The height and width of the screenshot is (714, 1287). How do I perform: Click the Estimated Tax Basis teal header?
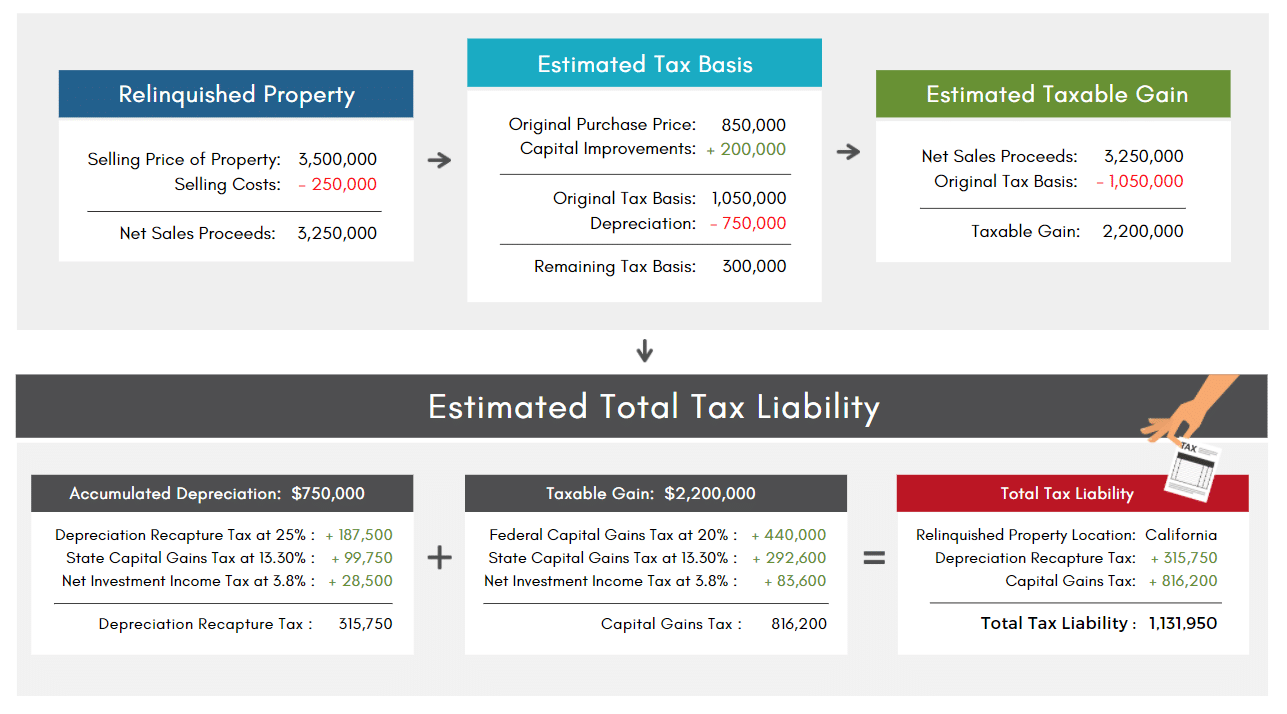pos(644,63)
